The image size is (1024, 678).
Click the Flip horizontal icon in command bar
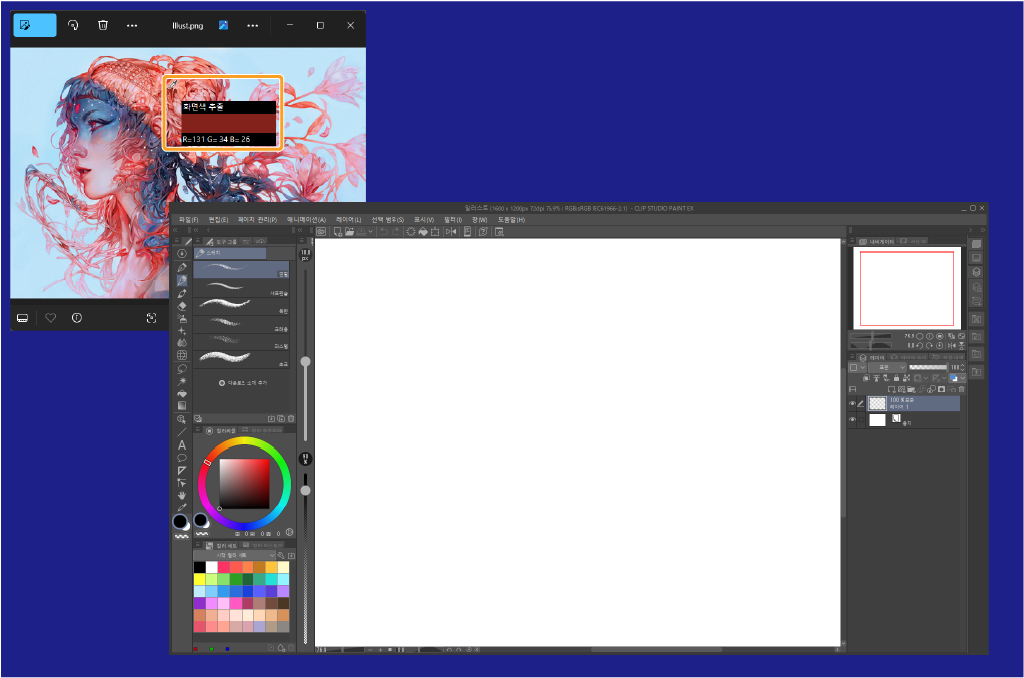point(451,231)
